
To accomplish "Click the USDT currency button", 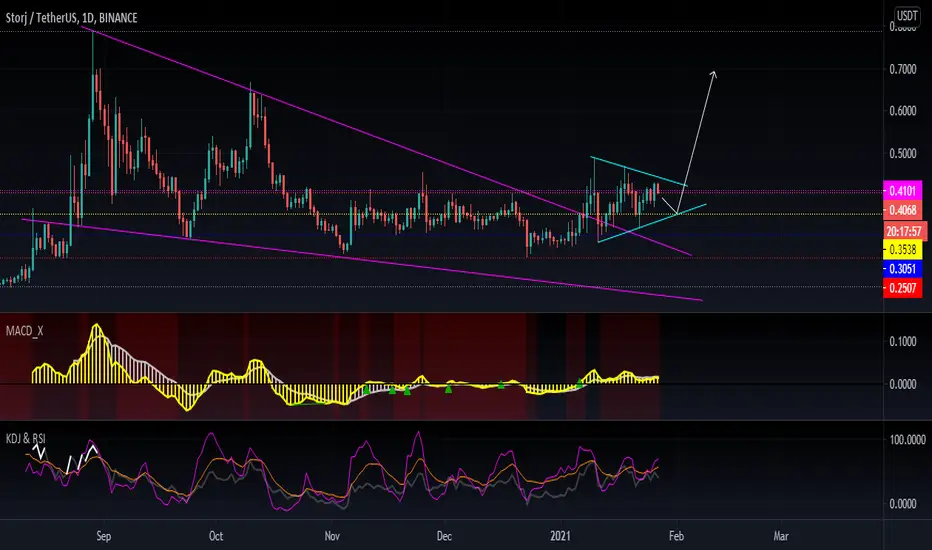I will [x=907, y=15].
